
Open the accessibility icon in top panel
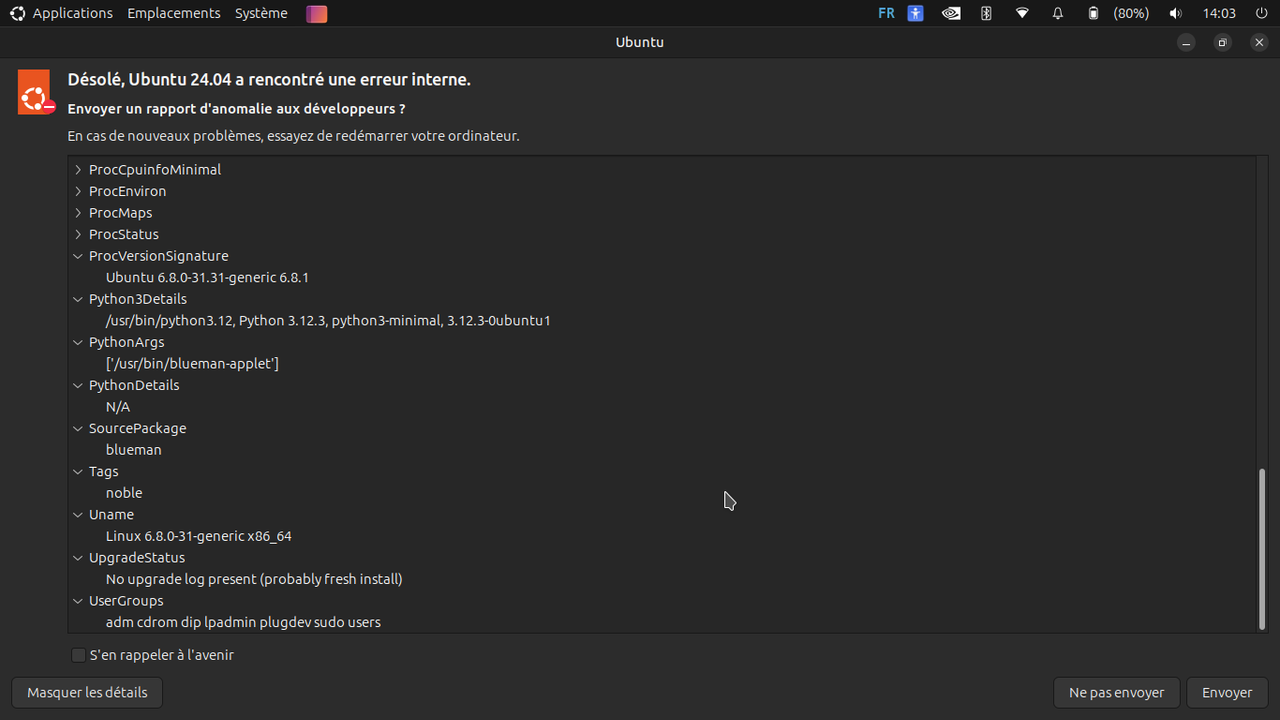click(916, 13)
